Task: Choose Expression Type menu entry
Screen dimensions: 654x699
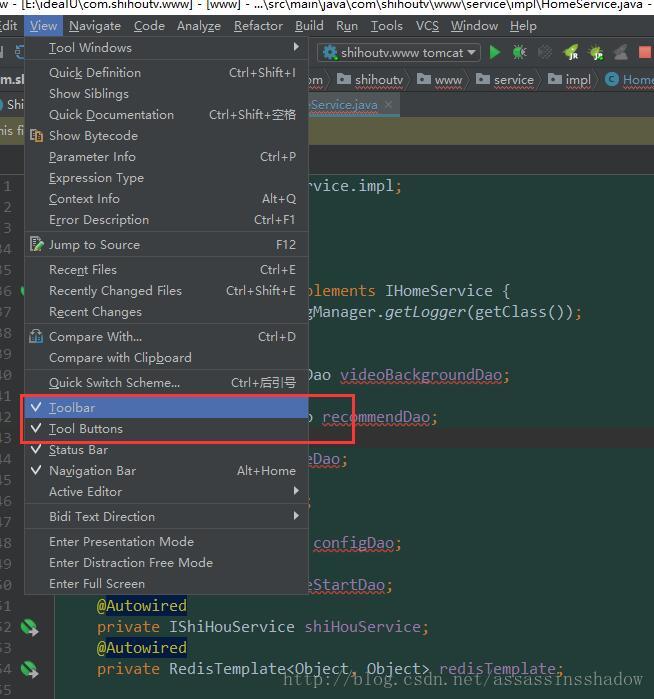Action: coord(167,177)
